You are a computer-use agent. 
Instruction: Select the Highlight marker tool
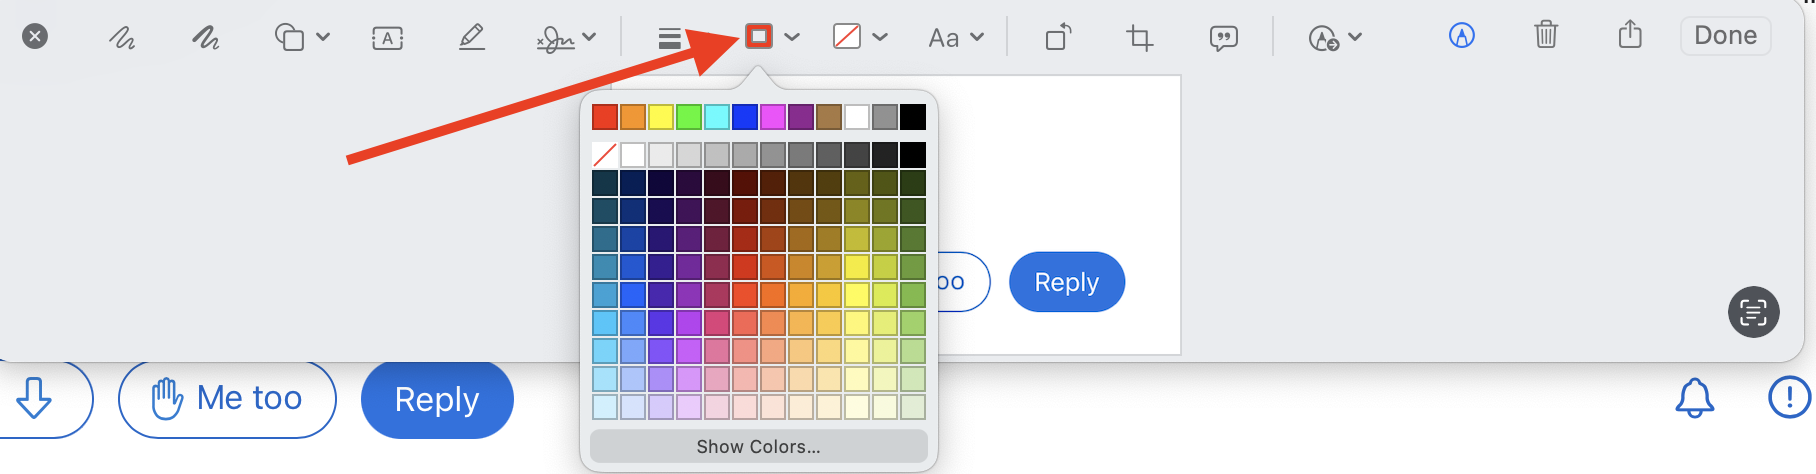[471, 38]
